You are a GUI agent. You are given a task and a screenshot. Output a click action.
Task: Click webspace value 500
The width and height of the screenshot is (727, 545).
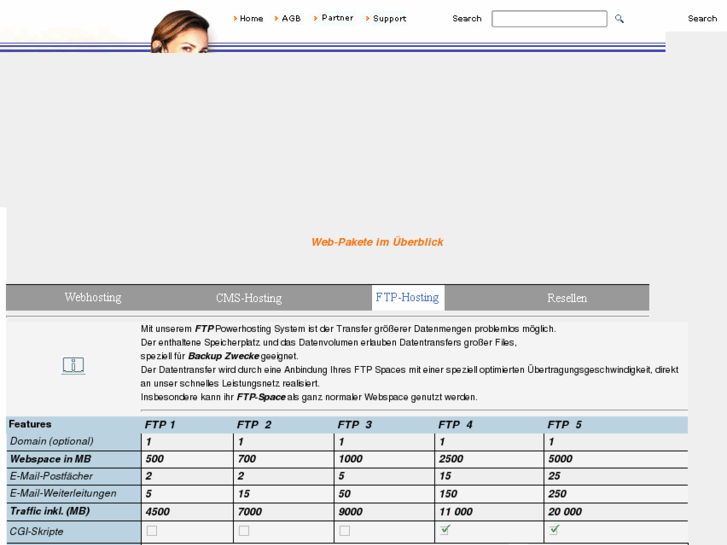(x=154, y=459)
